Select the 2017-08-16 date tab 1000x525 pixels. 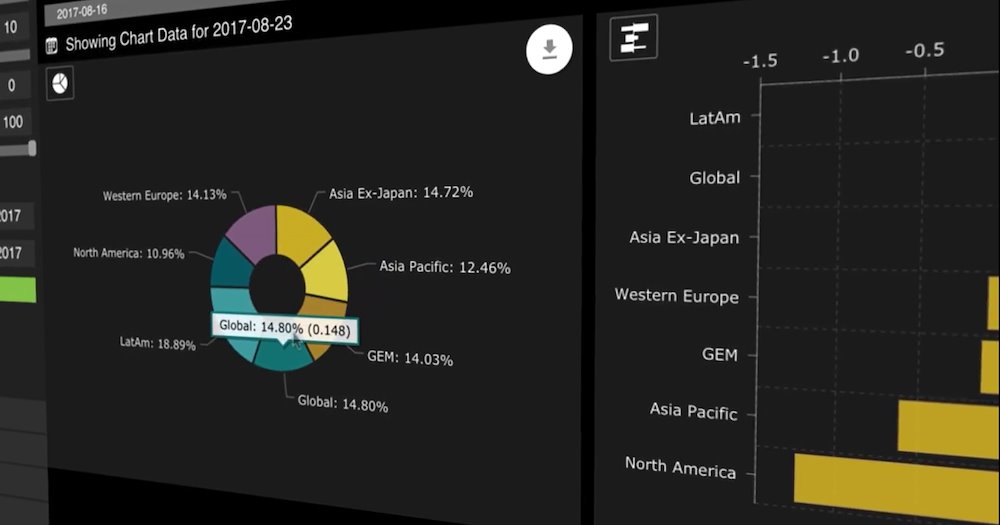click(x=82, y=11)
